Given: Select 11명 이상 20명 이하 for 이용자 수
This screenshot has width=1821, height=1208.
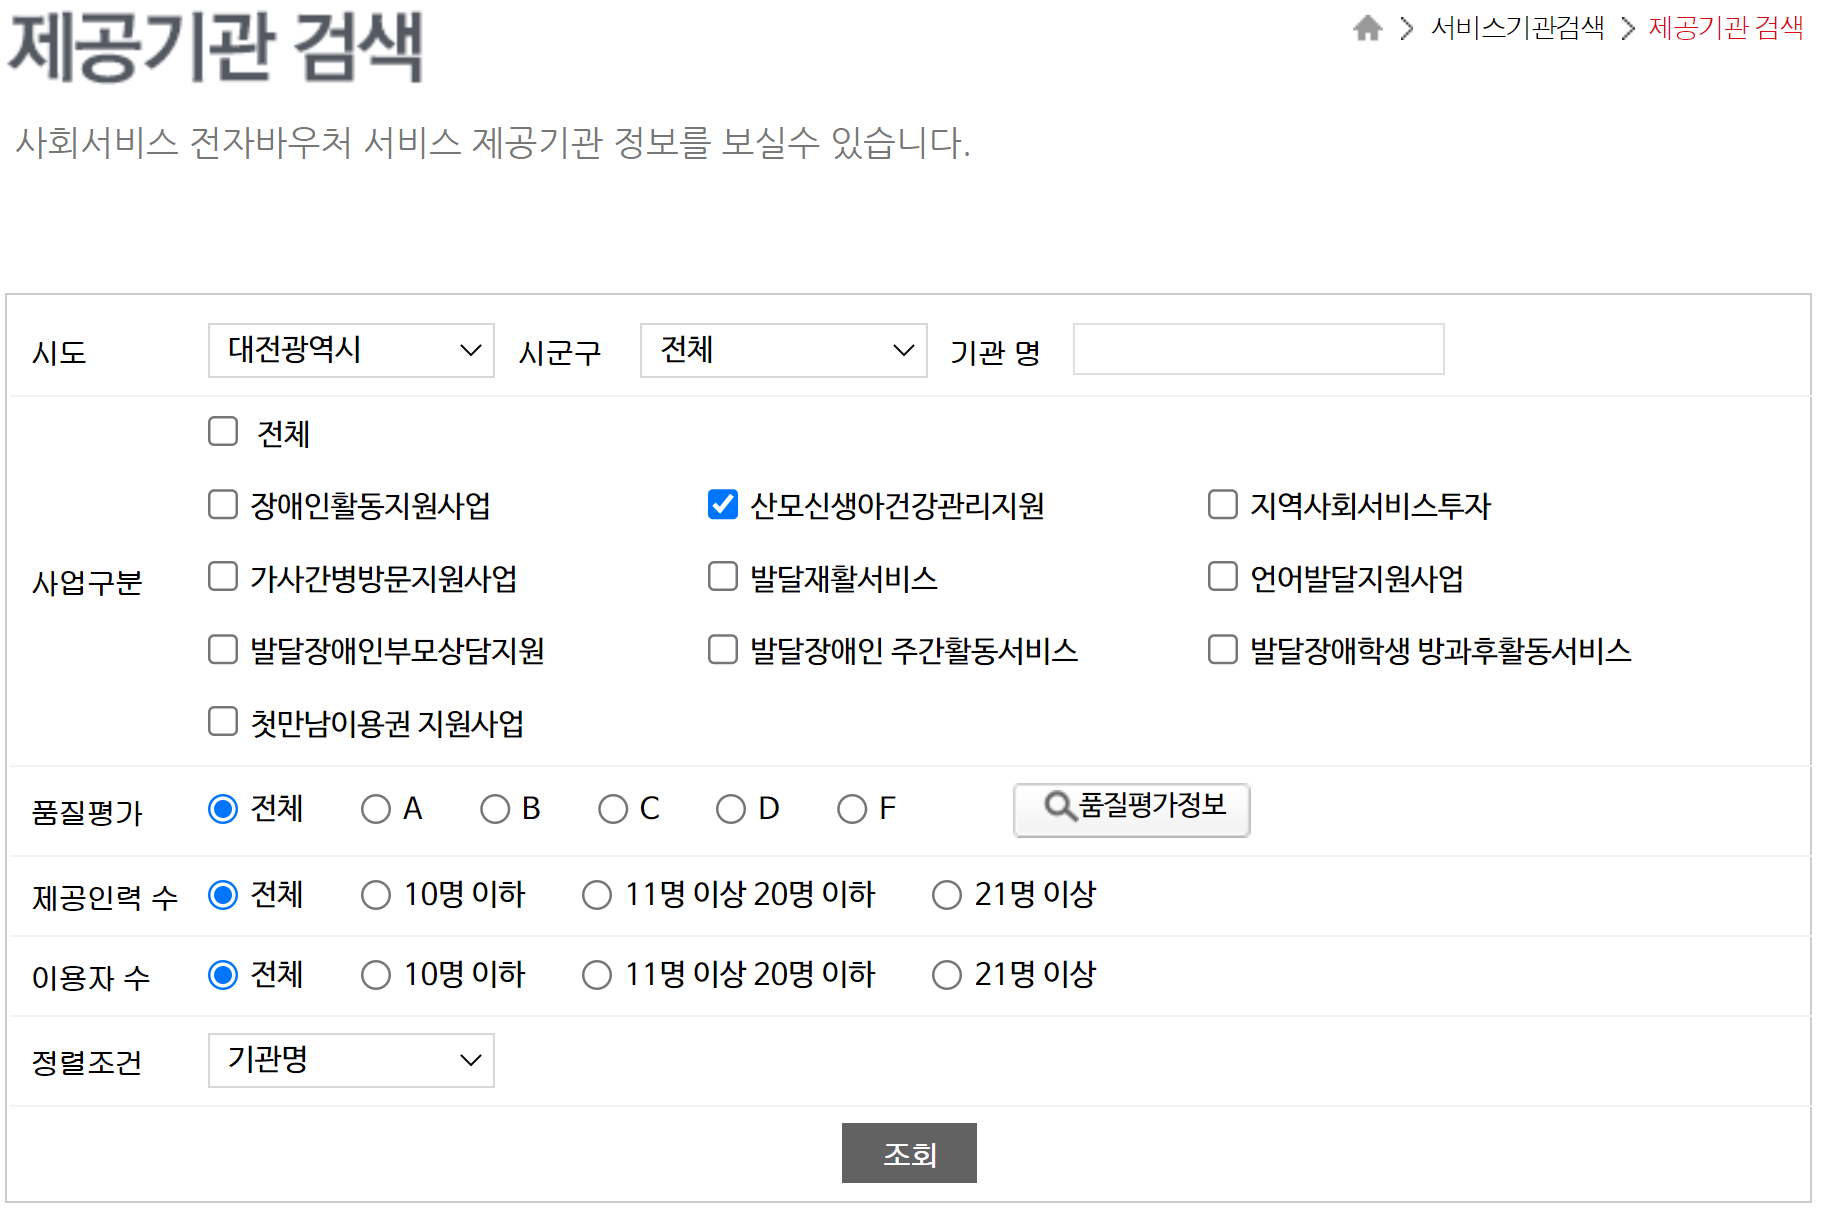Looking at the screenshot, I should (597, 974).
